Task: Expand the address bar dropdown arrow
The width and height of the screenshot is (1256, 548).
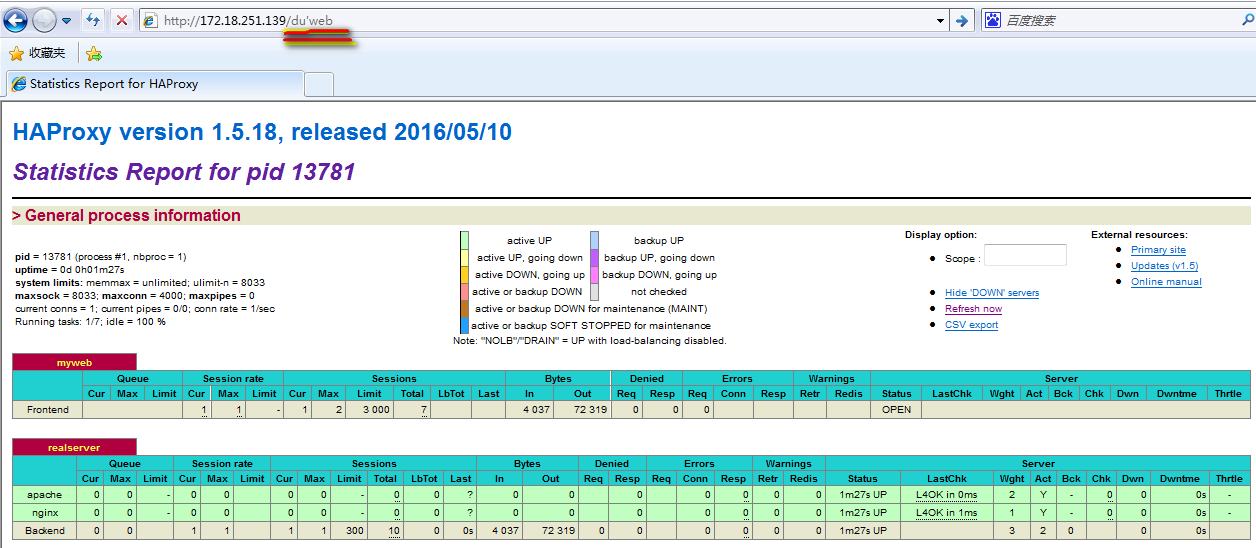Action: click(x=940, y=21)
